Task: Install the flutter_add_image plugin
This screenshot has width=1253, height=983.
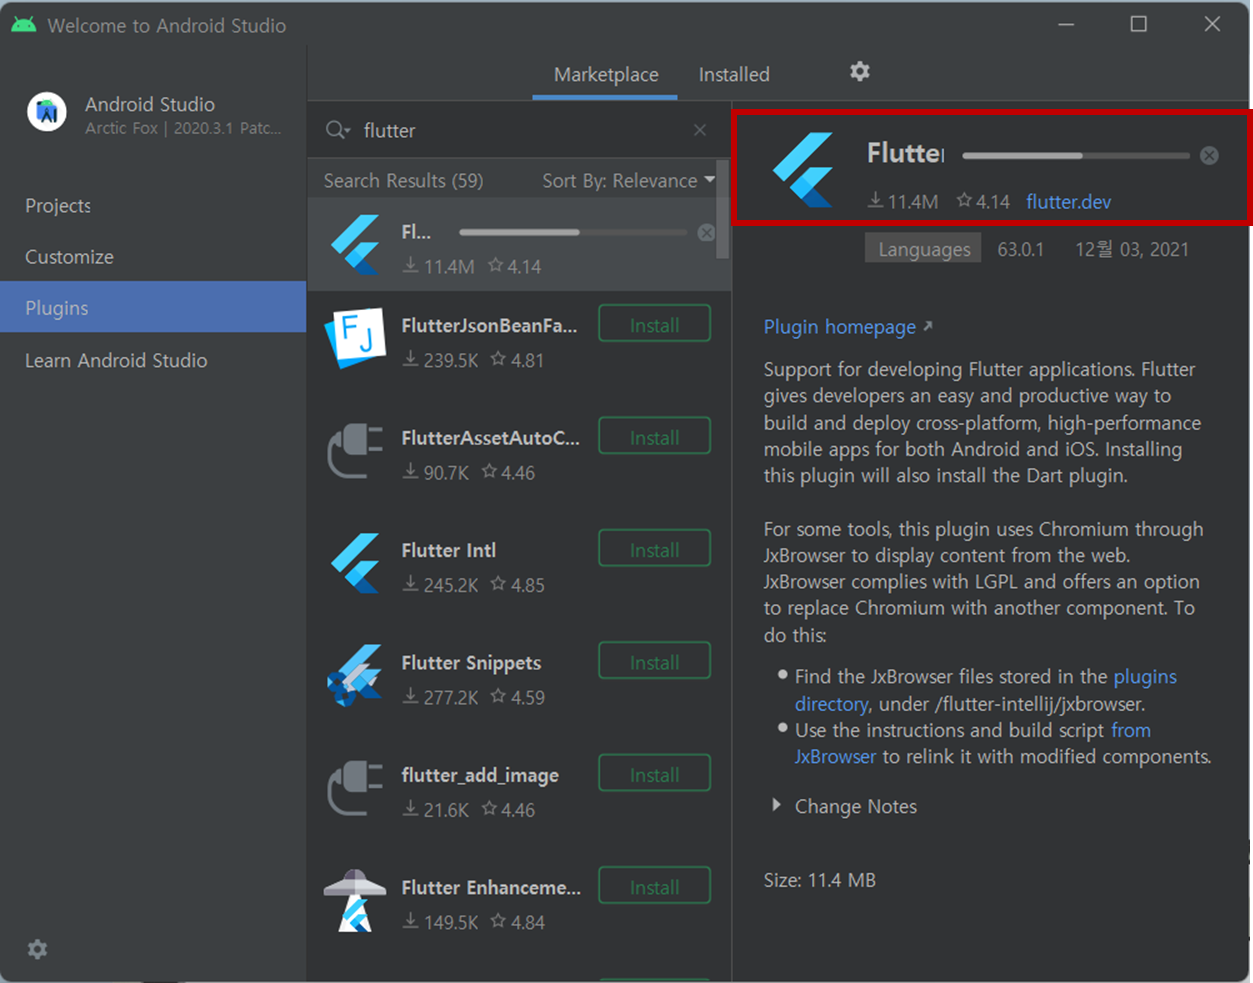Action: pyautogui.click(x=655, y=775)
